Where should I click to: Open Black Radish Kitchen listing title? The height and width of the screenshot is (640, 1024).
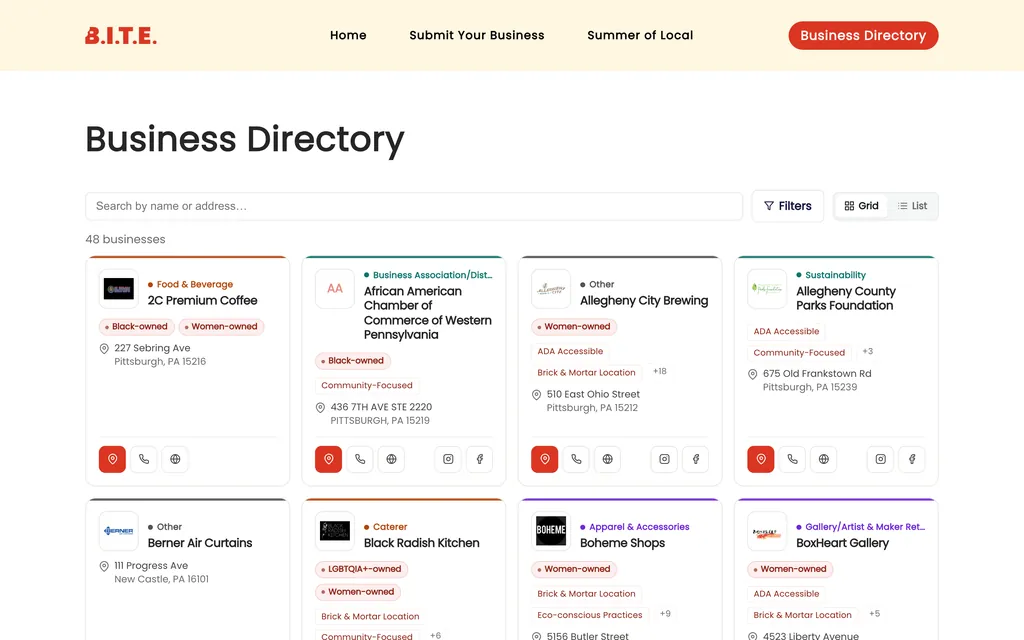tap(421, 543)
